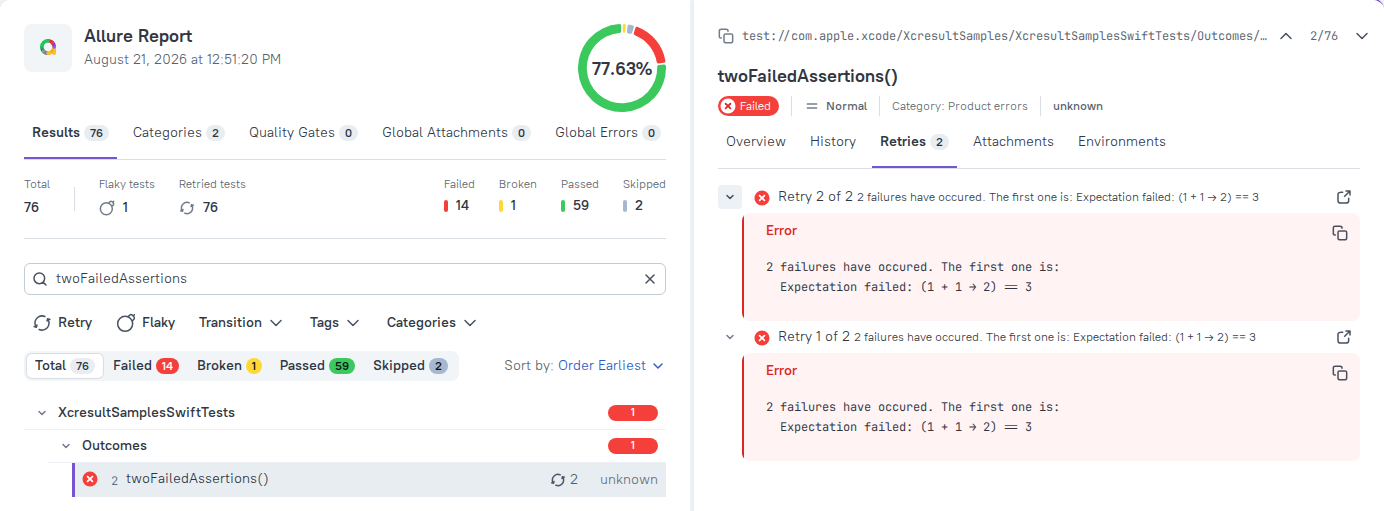Copy error text of Retry 1
Viewport: 1384px width, 511px height.
point(1340,373)
